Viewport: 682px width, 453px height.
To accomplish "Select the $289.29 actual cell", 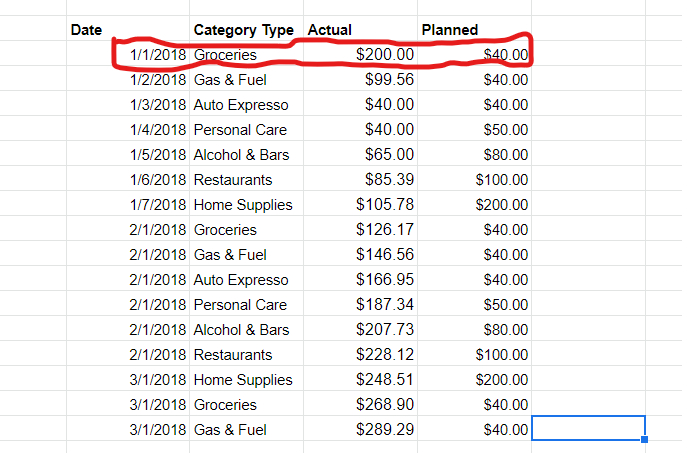I will [360, 429].
